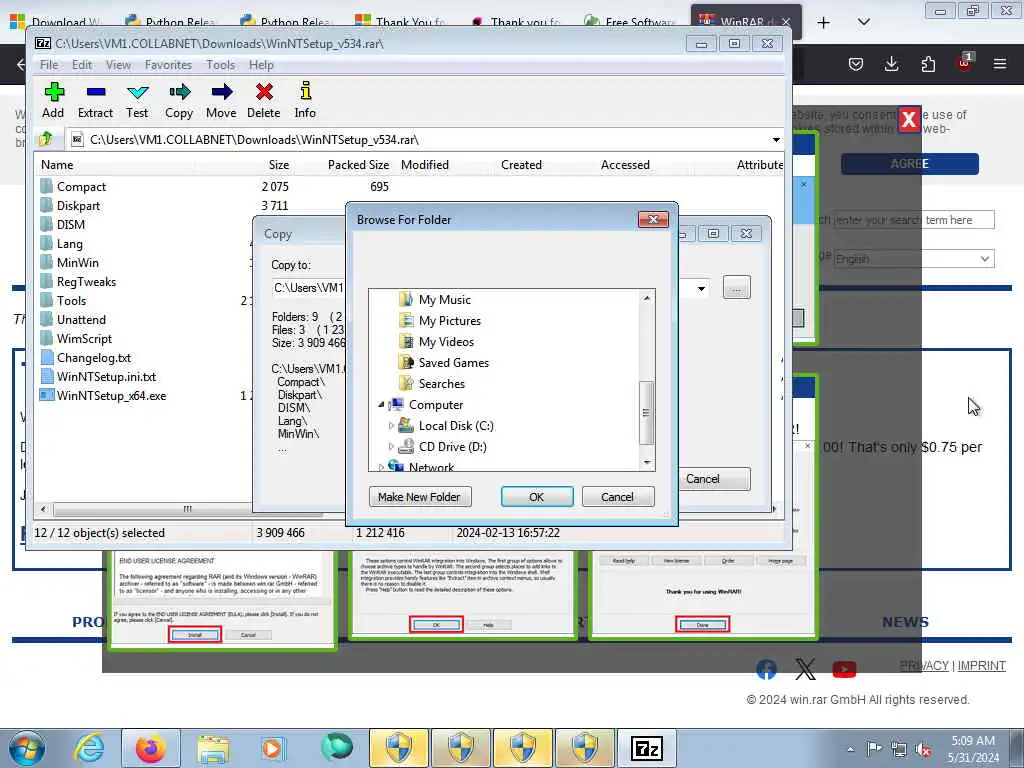Screen dimensions: 1024x768
Task: Sort by the Modified column header
Action: (x=424, y=165)
